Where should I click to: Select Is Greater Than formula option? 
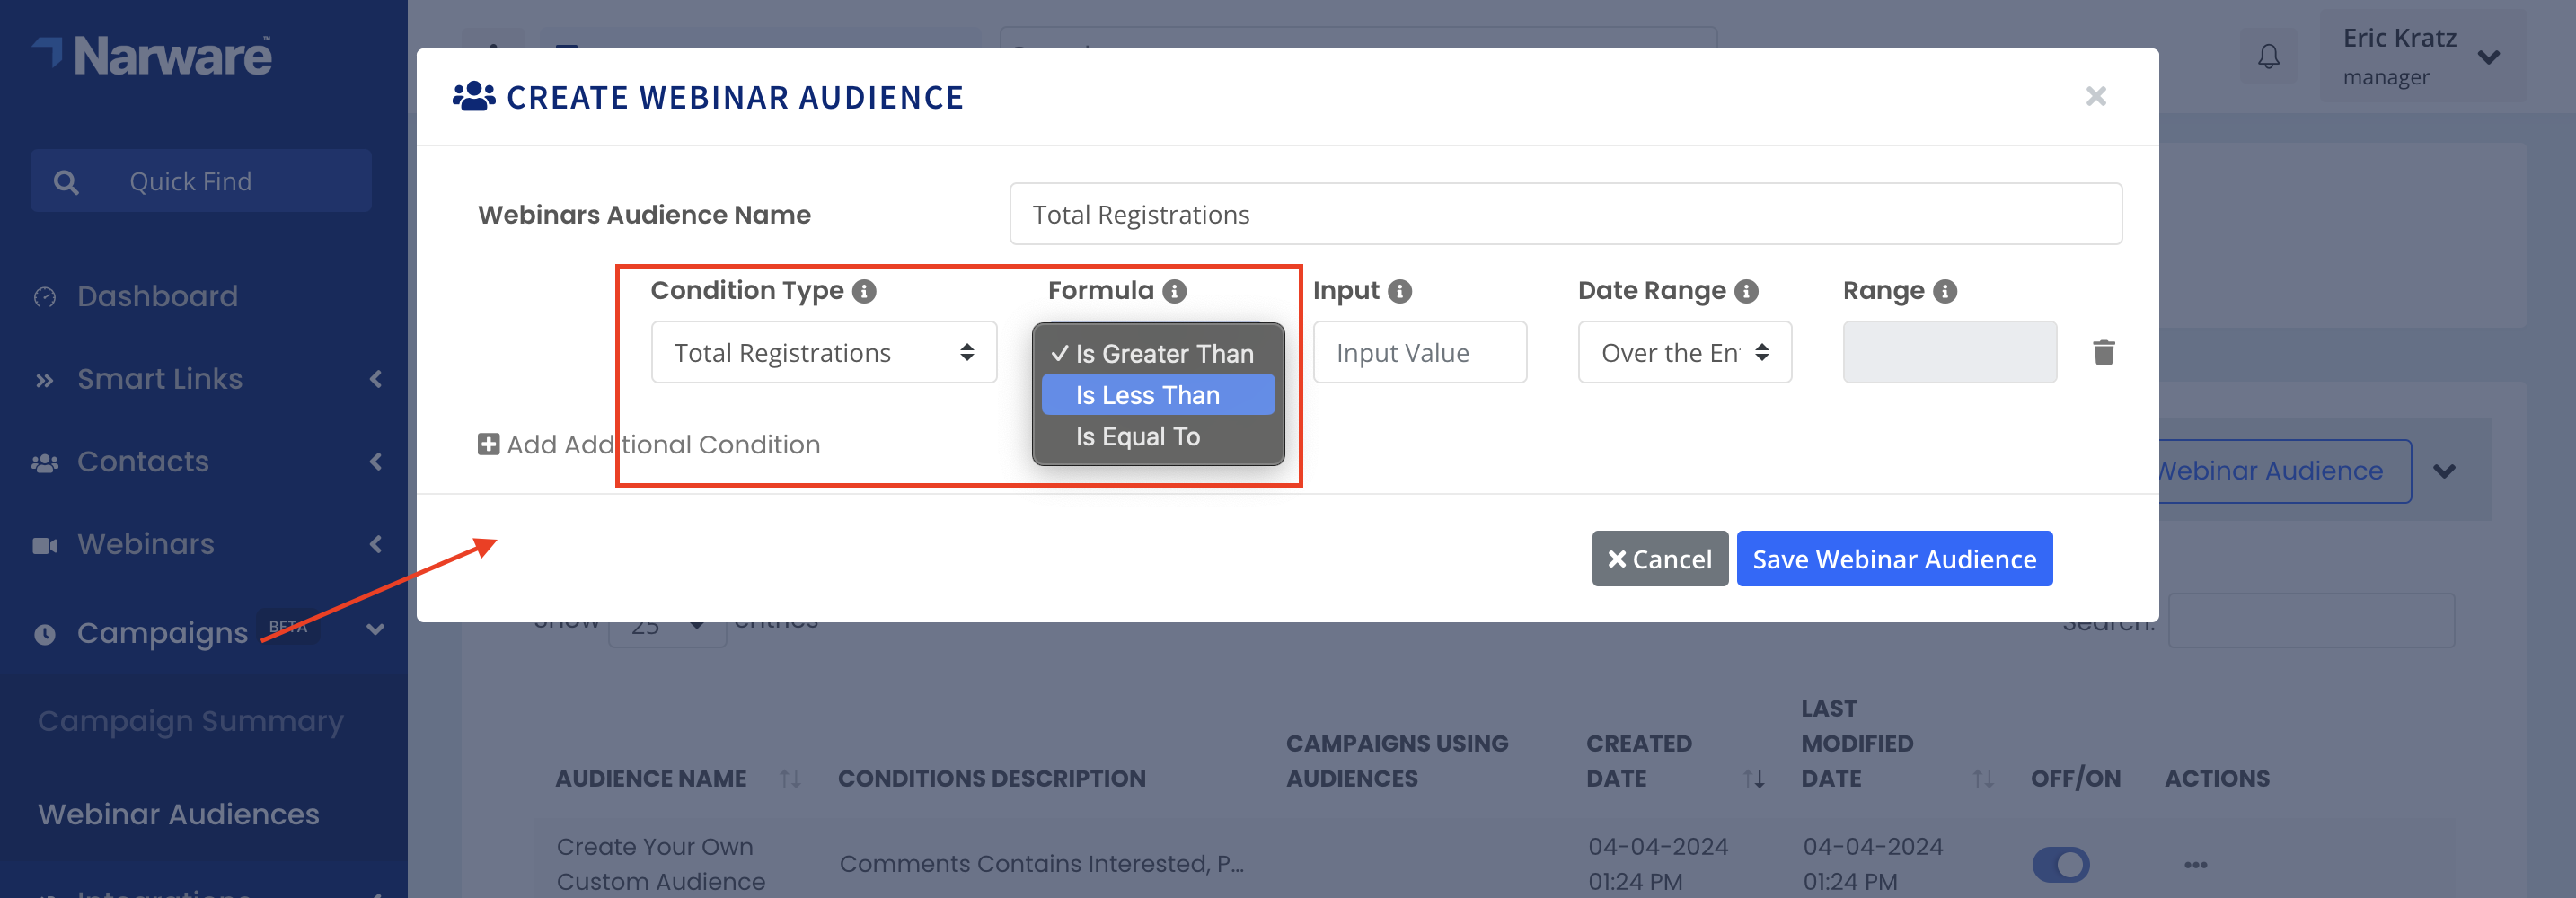[1158, 353]
